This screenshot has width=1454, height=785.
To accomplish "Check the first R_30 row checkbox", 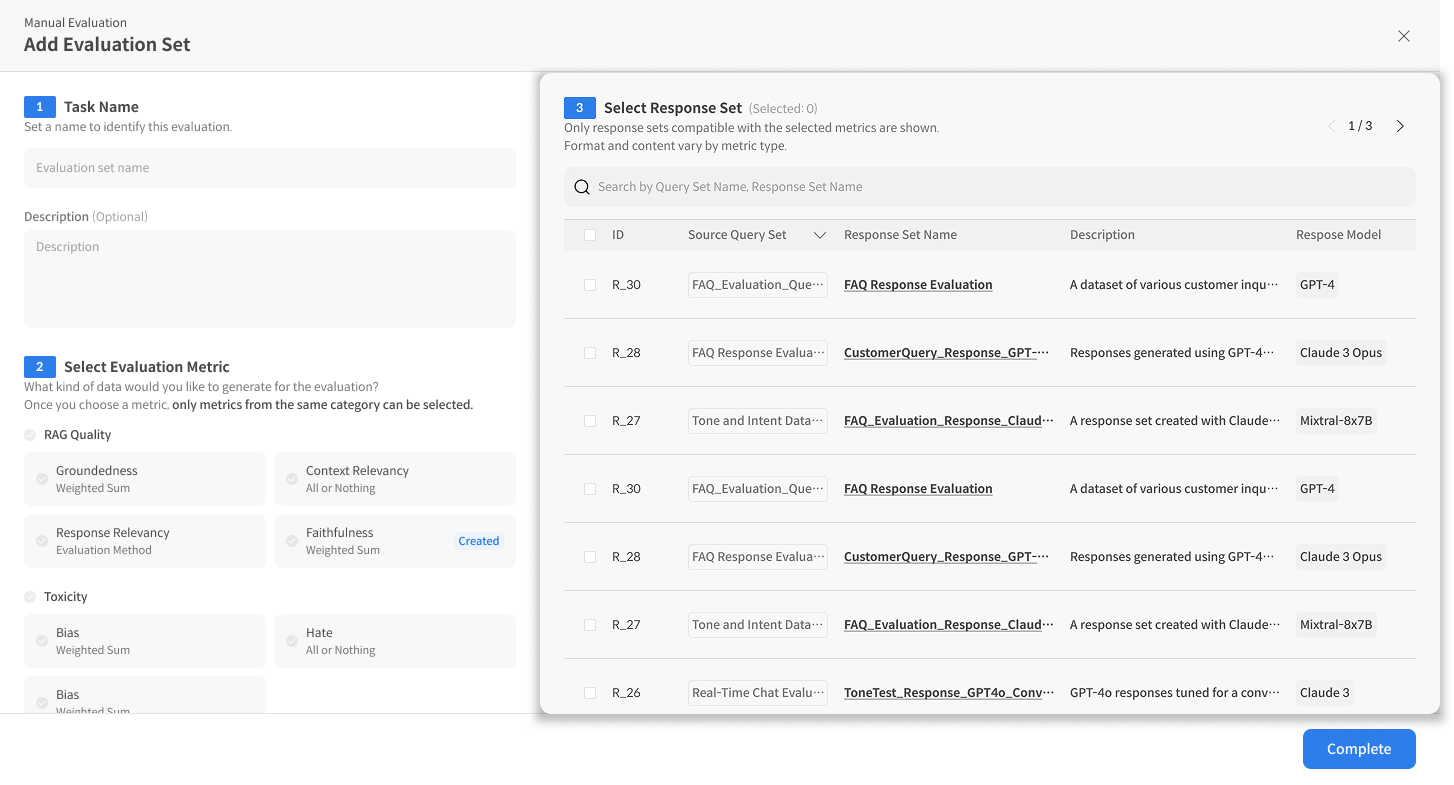I will (x=590, y=285).
